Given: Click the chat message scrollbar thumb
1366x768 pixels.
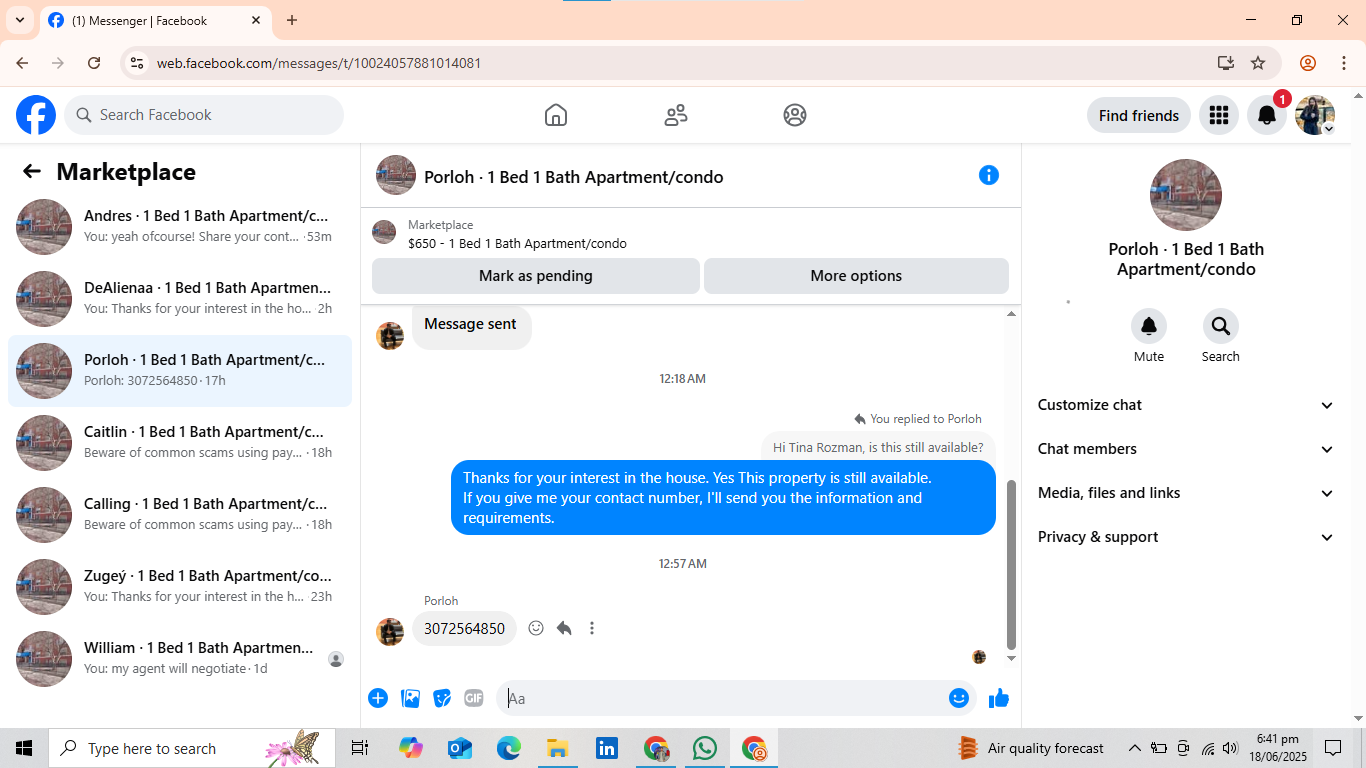Looking at the screenshot, I should click(x=1011, y=565).
